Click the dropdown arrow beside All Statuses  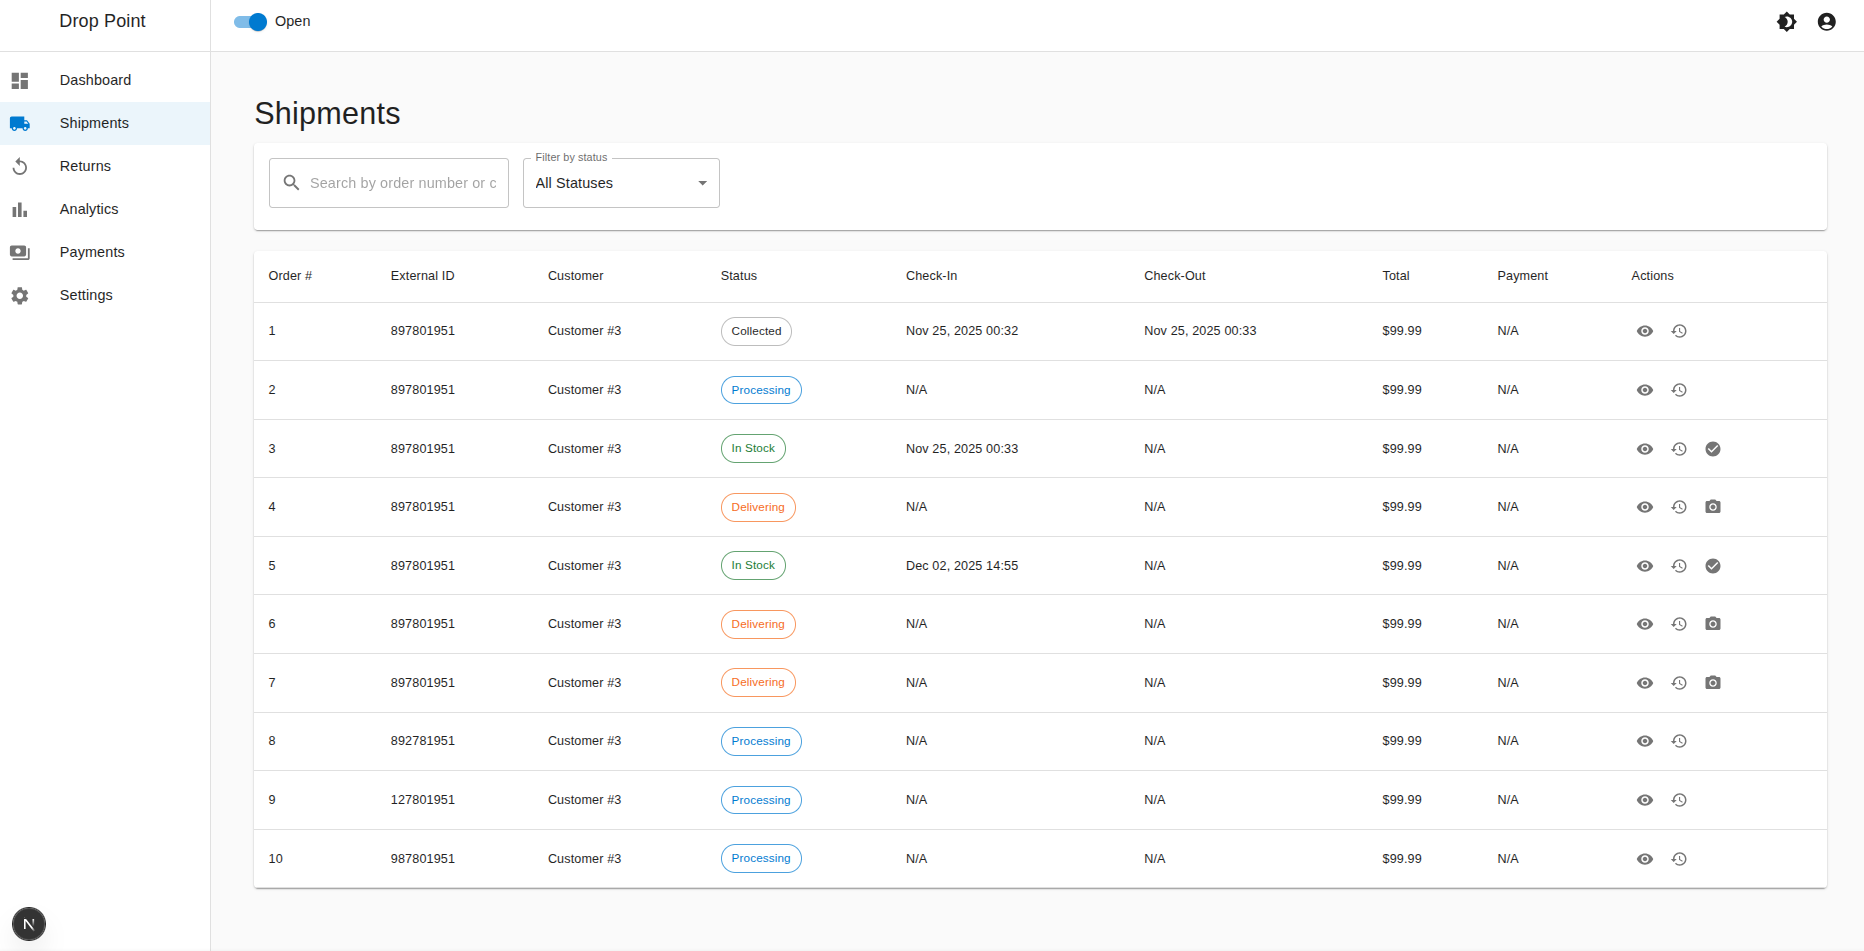click(702, 183)
